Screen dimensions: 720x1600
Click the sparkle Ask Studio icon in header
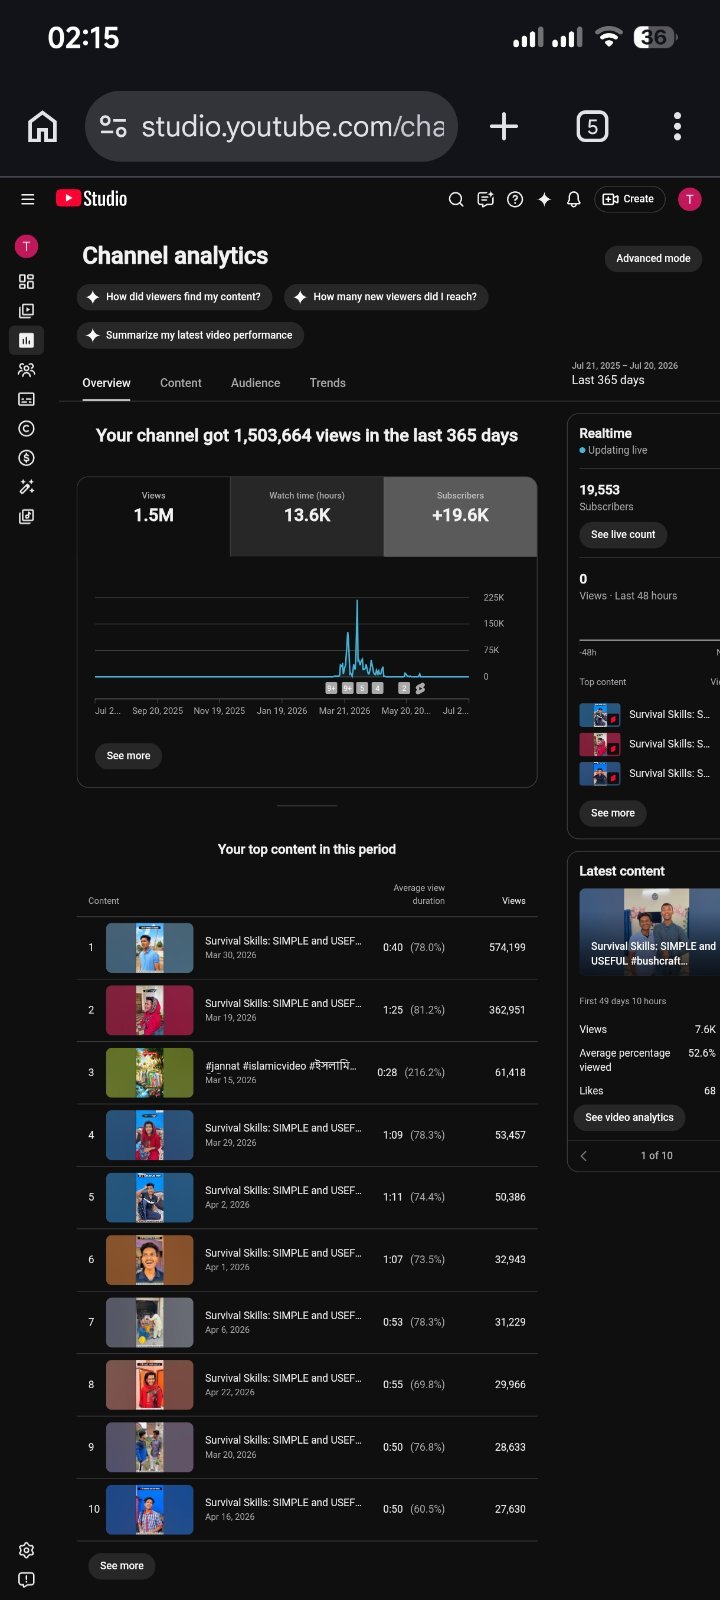coord(544,199)
